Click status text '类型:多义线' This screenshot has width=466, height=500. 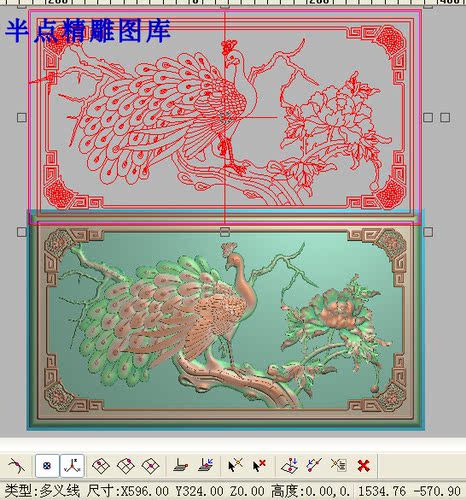(42, 491)
